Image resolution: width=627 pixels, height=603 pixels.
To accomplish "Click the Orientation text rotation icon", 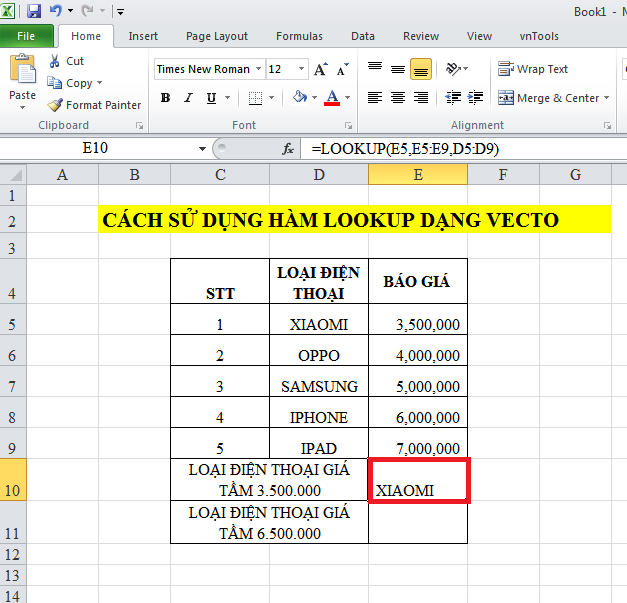I will pyautogui.click(x=453, y=69).
